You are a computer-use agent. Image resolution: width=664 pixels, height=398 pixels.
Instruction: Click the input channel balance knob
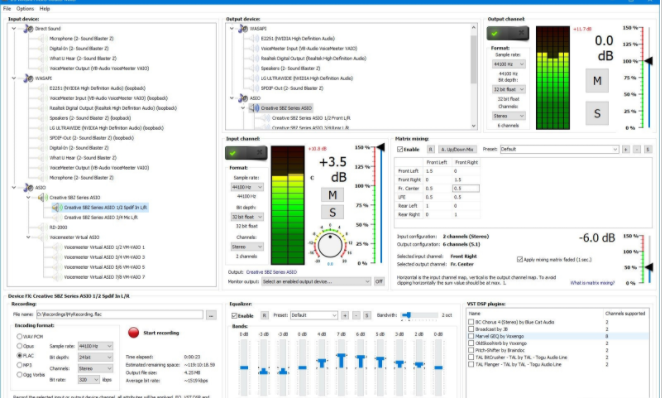(330, 246)
